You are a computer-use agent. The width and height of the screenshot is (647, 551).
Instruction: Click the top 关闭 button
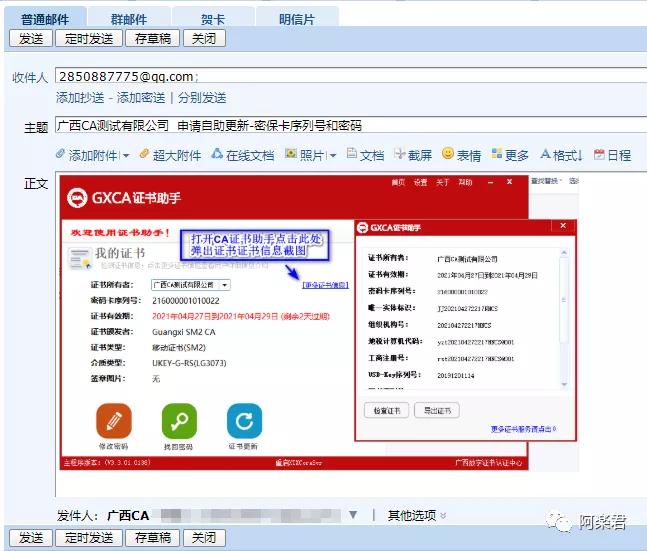coord(204,38)
